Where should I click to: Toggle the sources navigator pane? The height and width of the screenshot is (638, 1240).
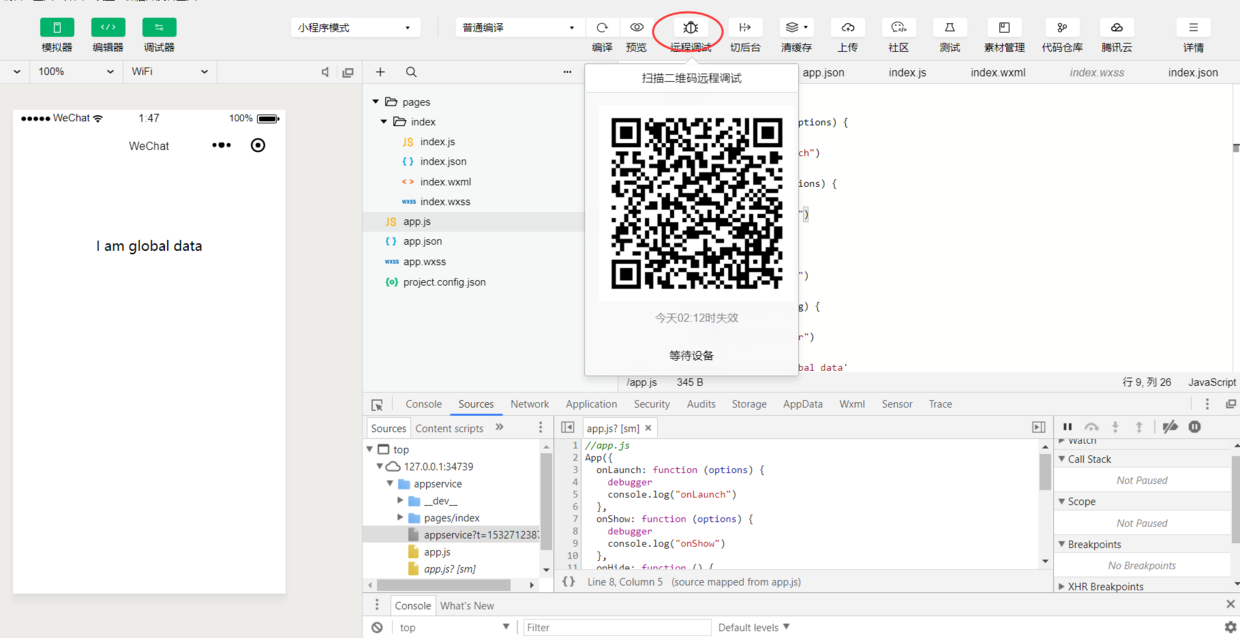tap(567, 427)
